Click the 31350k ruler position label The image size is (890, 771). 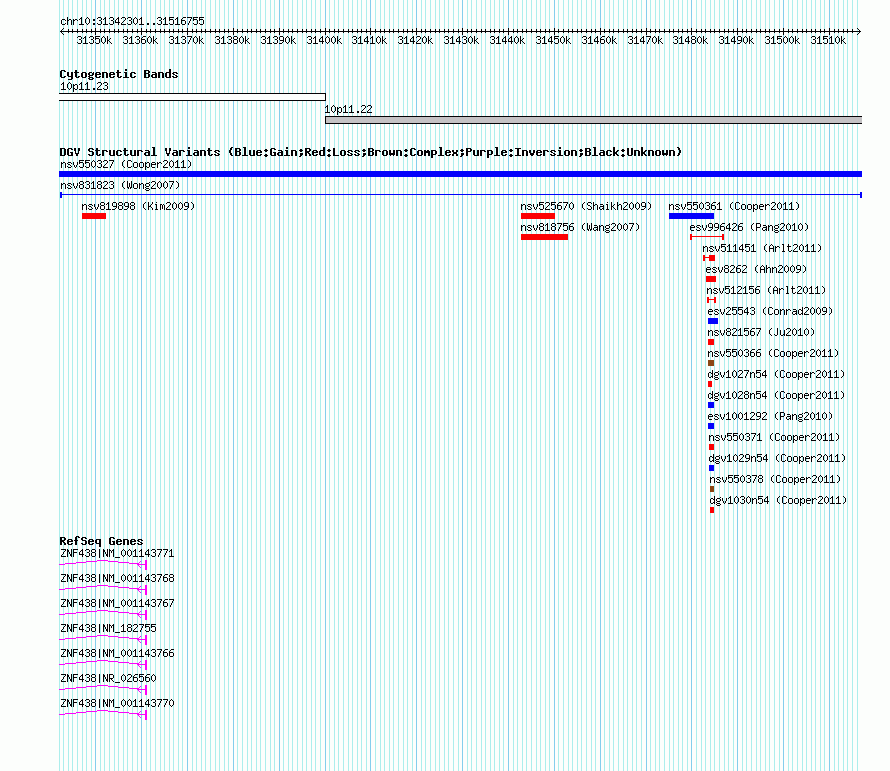(94, 40)
